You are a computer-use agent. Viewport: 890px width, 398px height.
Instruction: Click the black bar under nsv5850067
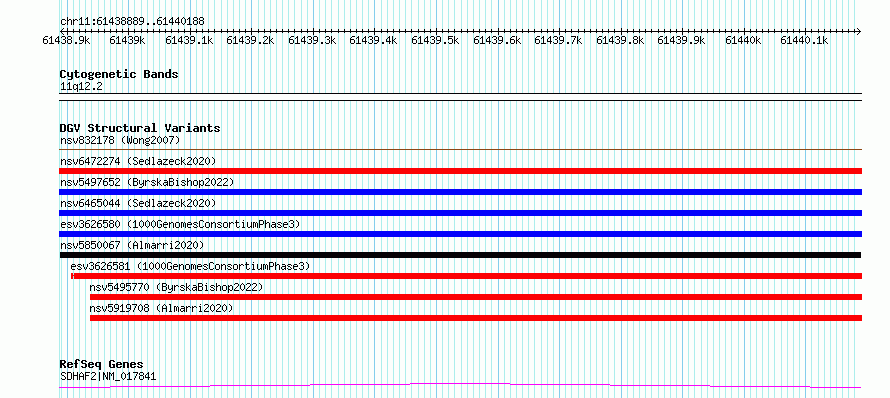[x=460, y=255]
